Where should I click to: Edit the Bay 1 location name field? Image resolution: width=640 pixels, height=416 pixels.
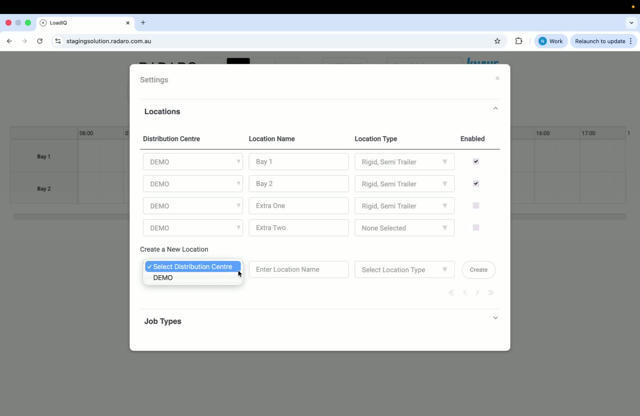coord(298,162)
